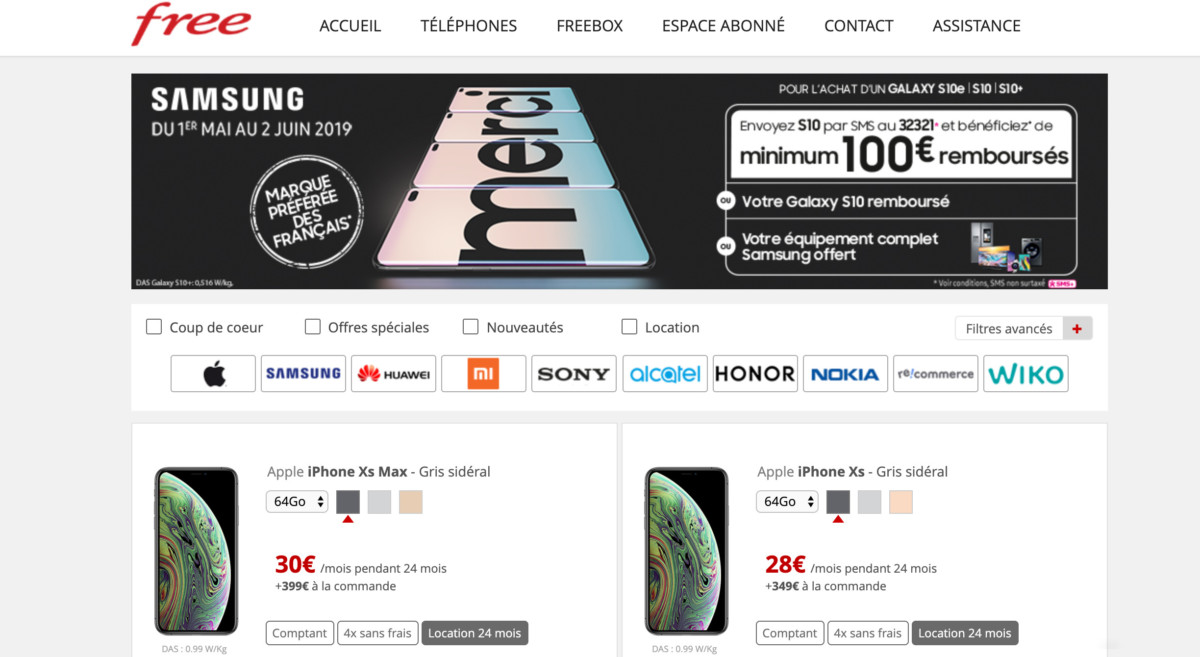Choose 4x sans frais for iPhone Xs
This screenshot has width=1200, height=657.
coord(868,633)
